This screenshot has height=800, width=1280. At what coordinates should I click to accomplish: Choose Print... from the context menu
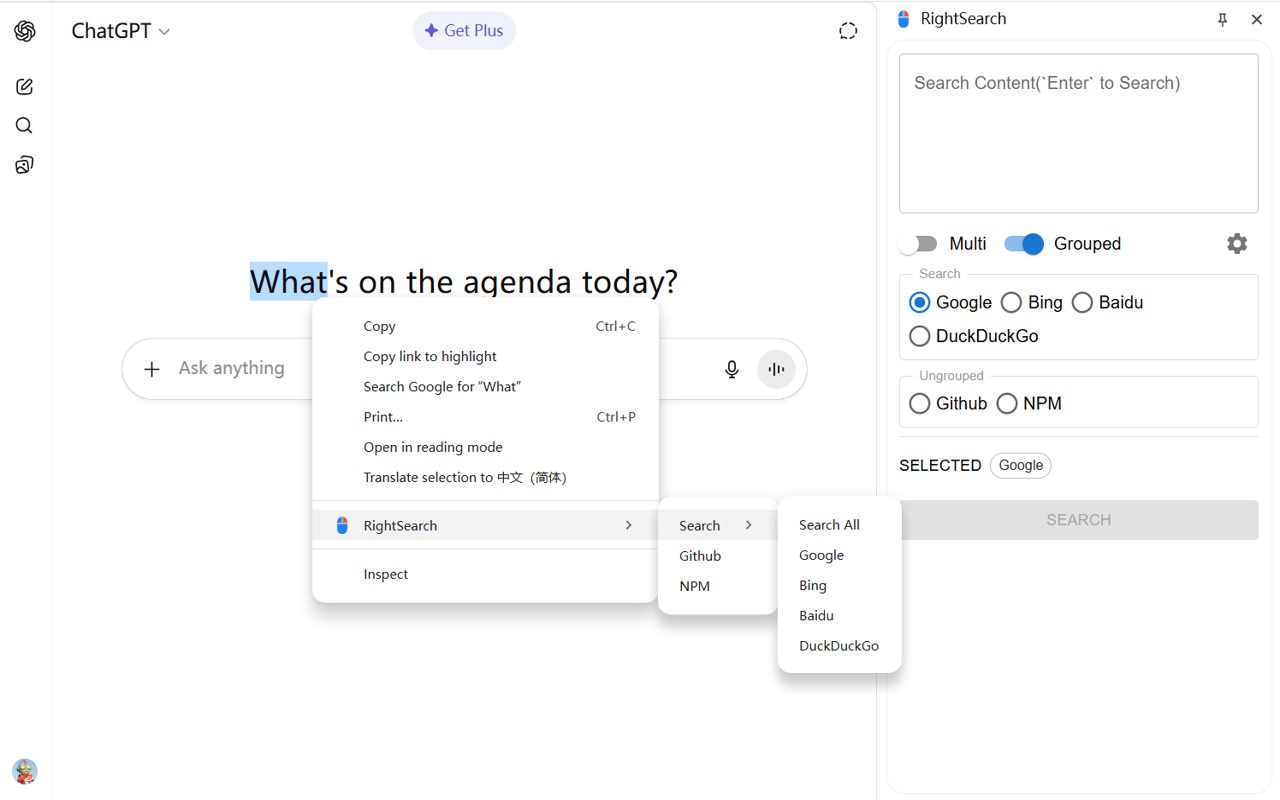pyautogui.click(x=485, y=417)
